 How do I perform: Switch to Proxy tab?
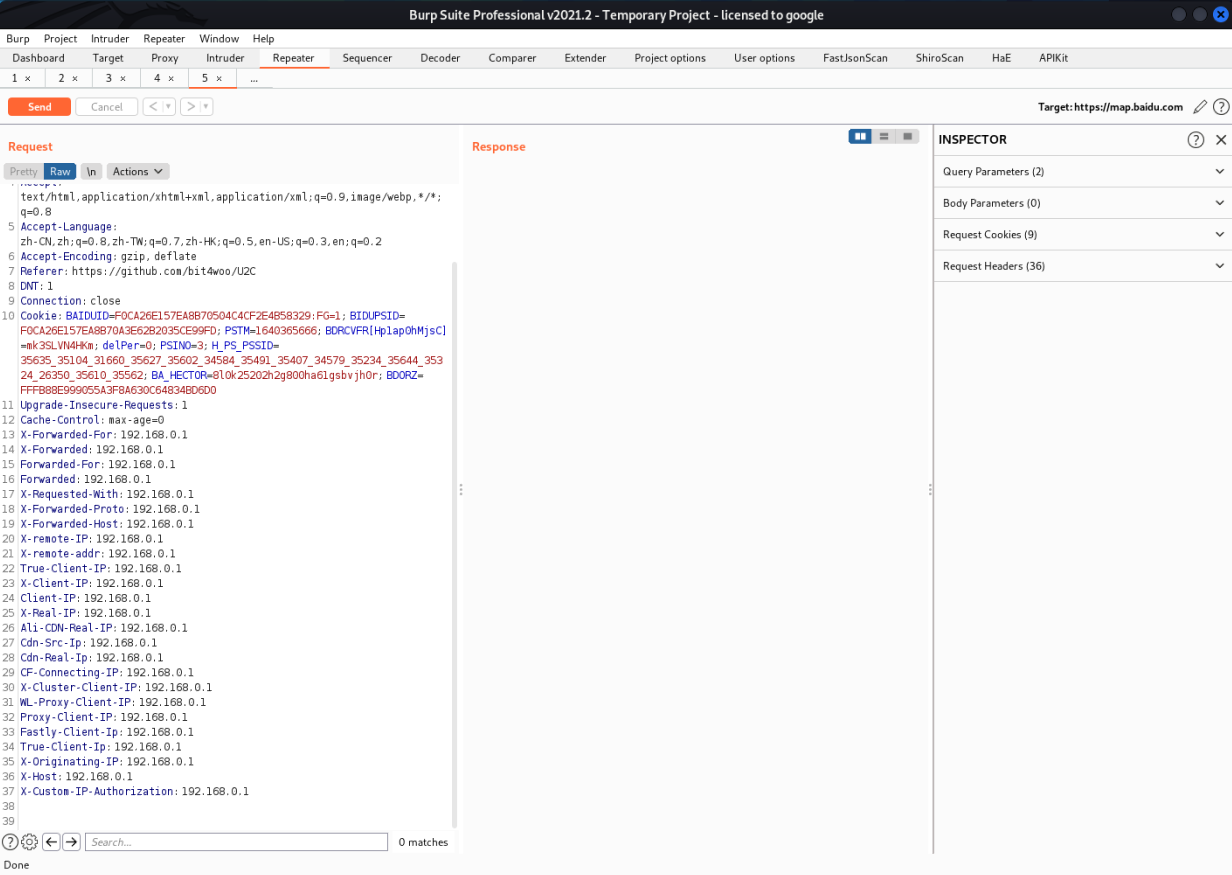click(165, 58)
